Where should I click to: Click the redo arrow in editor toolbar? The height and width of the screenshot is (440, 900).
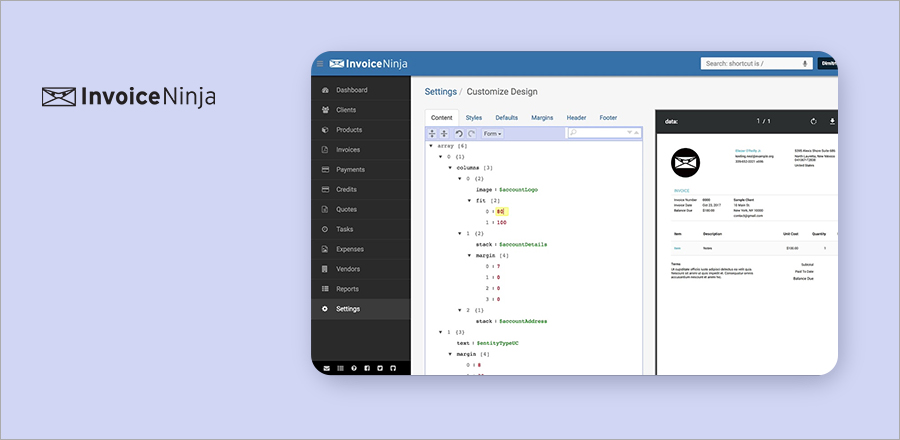(x=471, y=134)
